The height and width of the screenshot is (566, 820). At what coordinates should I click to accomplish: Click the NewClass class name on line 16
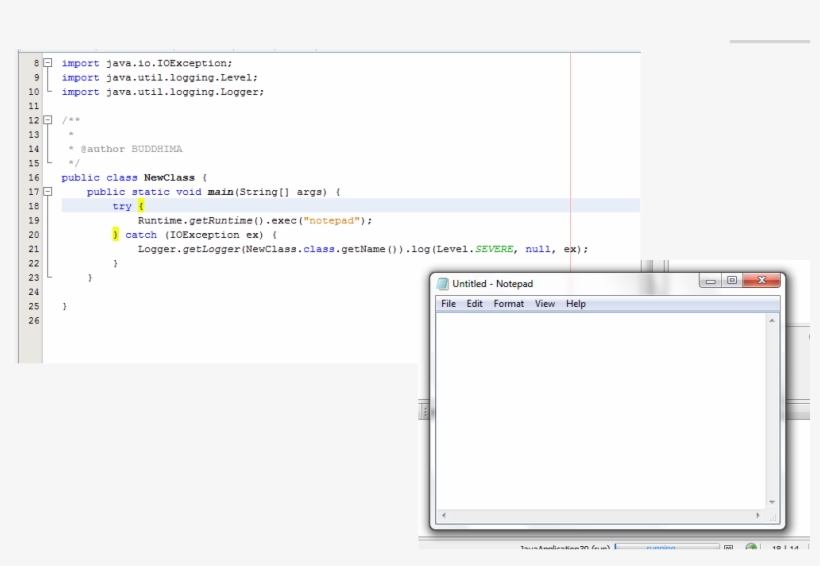(169, 177)
